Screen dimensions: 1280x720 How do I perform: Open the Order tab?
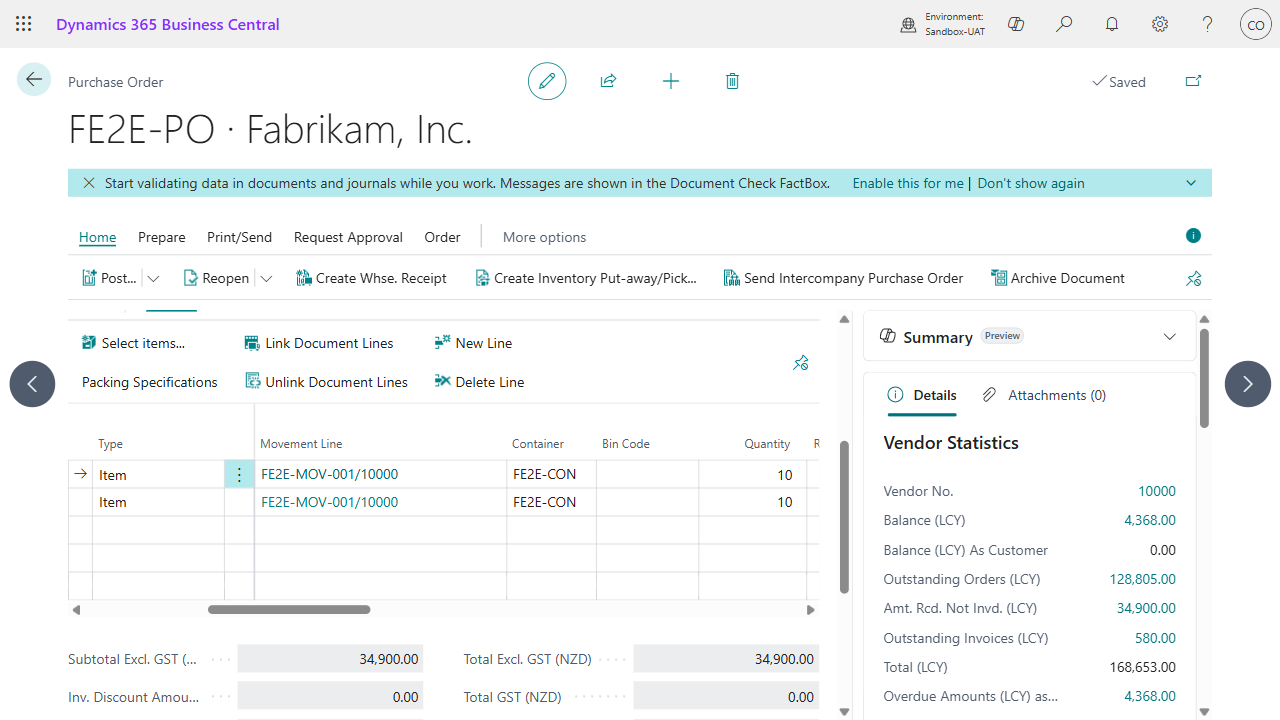[442, 237]
